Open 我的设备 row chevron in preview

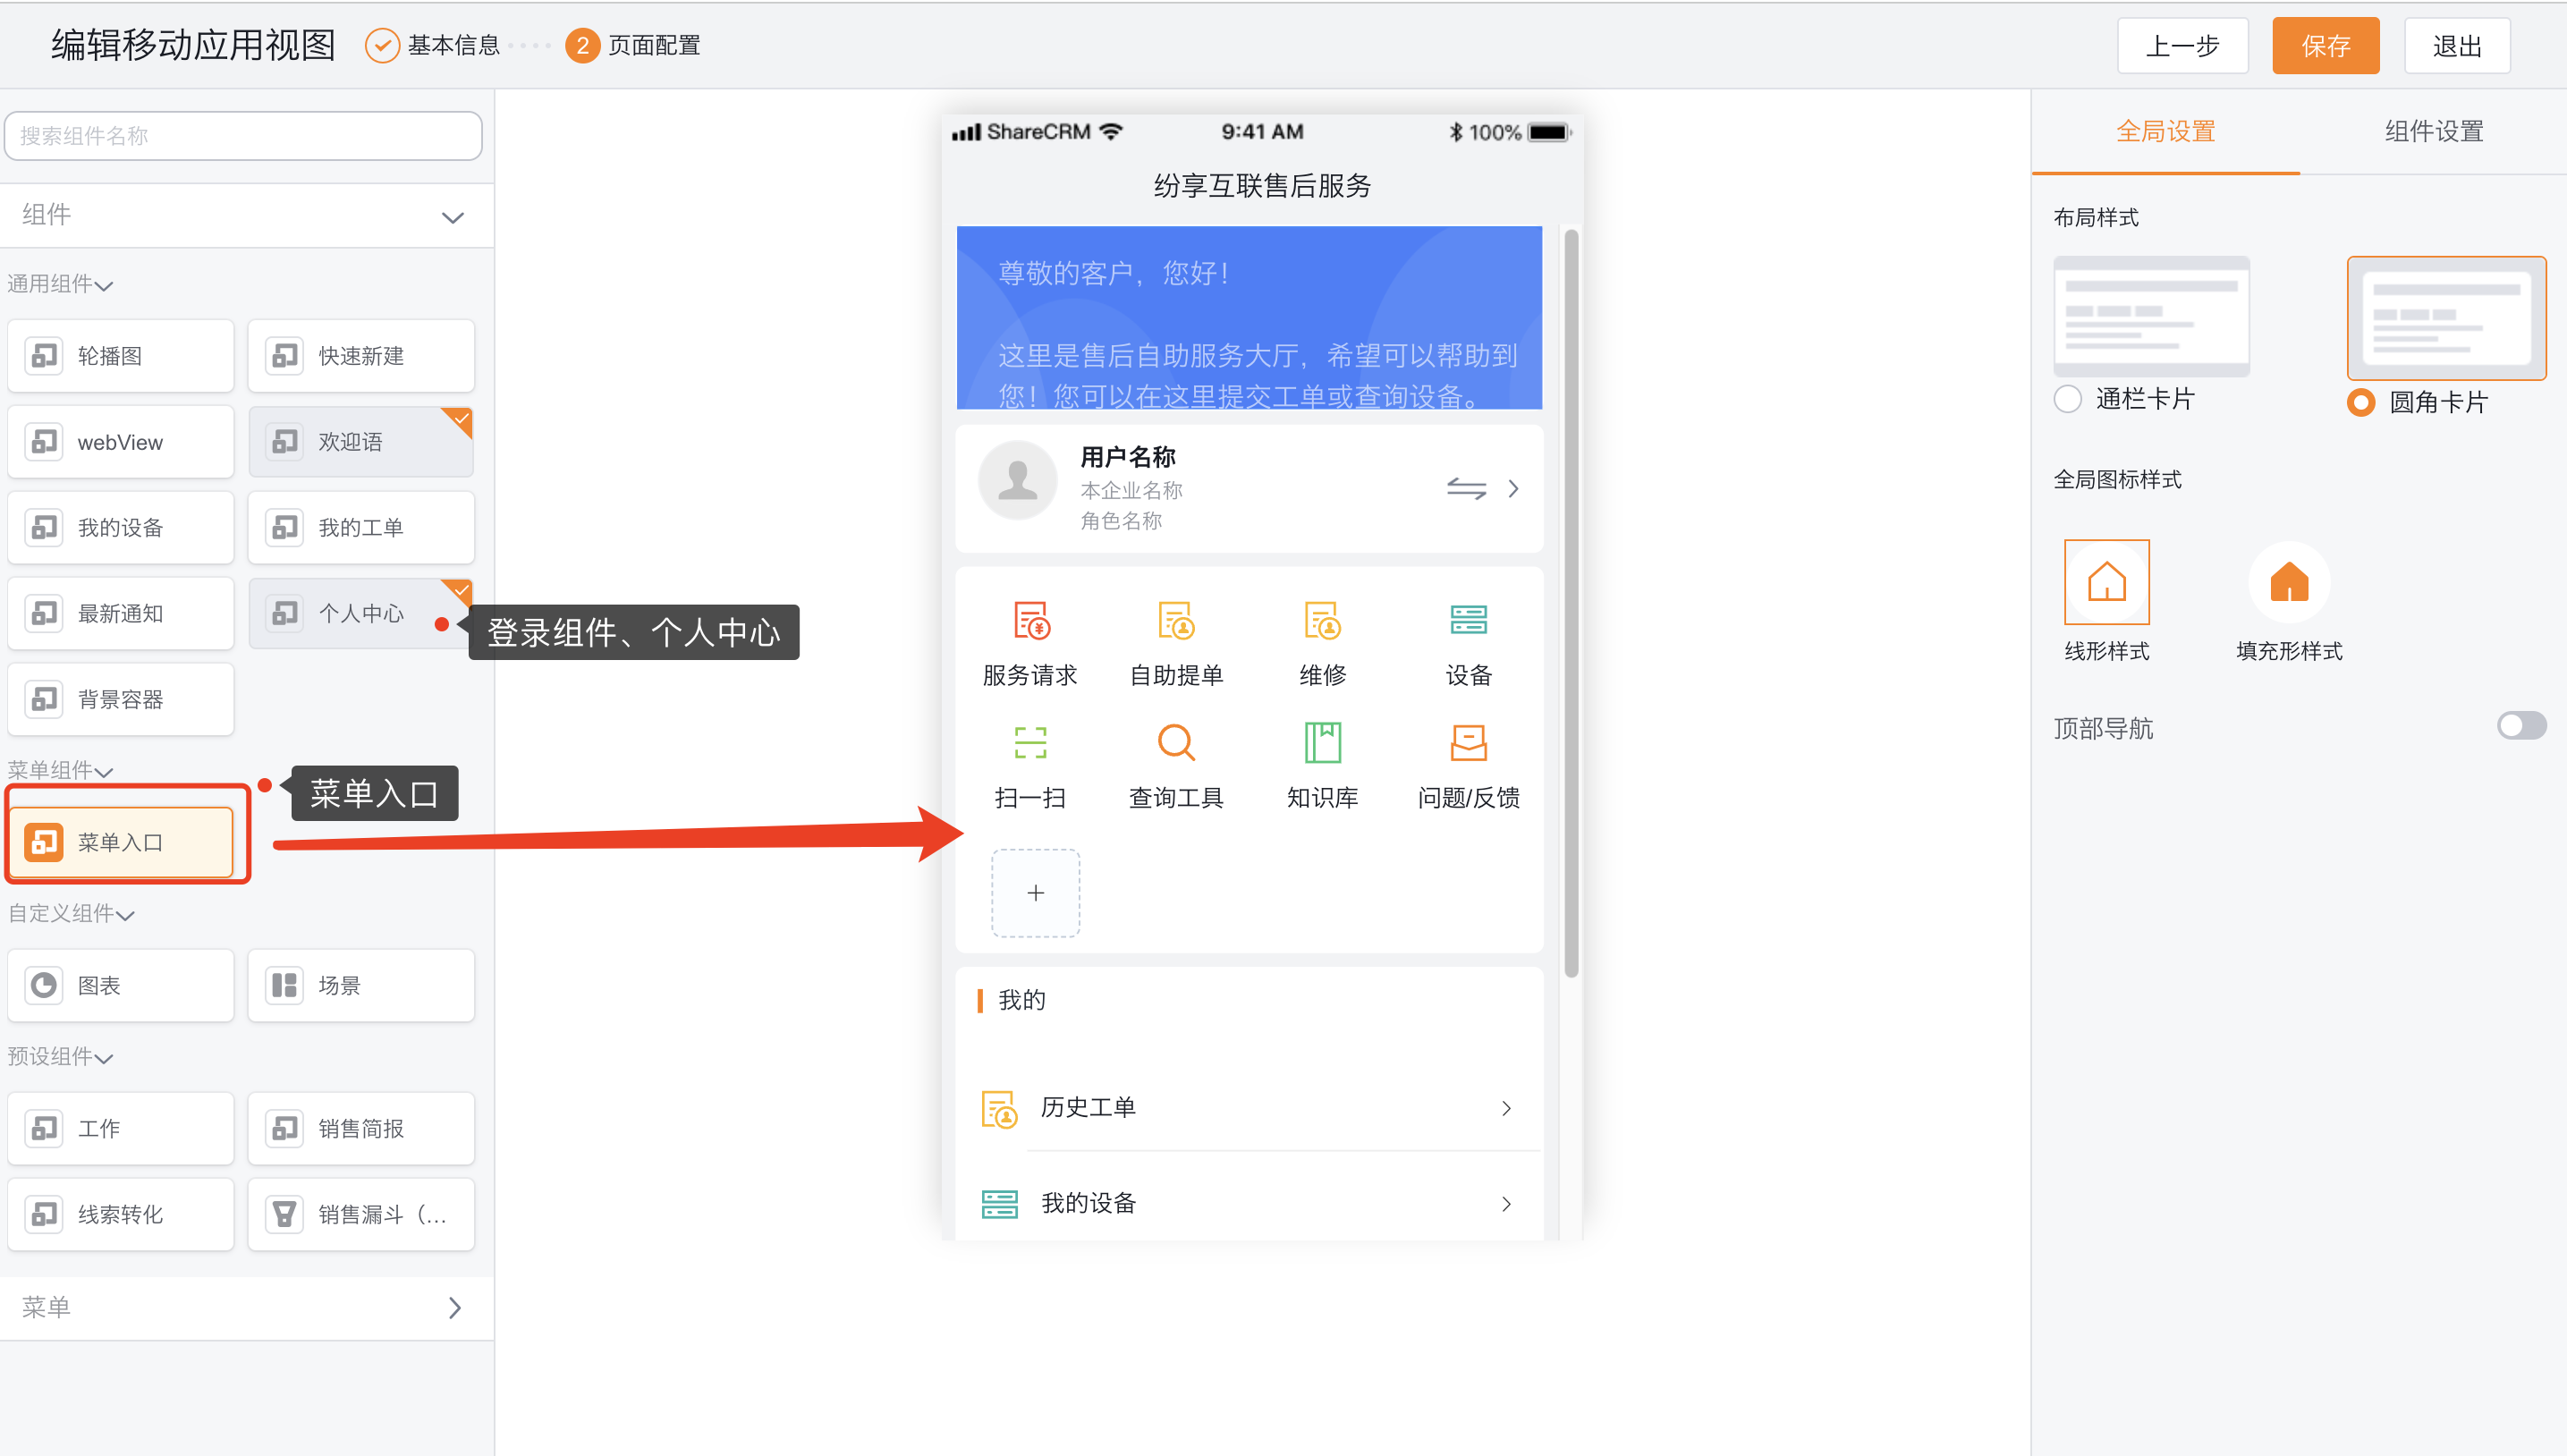pos(1507,1205)
